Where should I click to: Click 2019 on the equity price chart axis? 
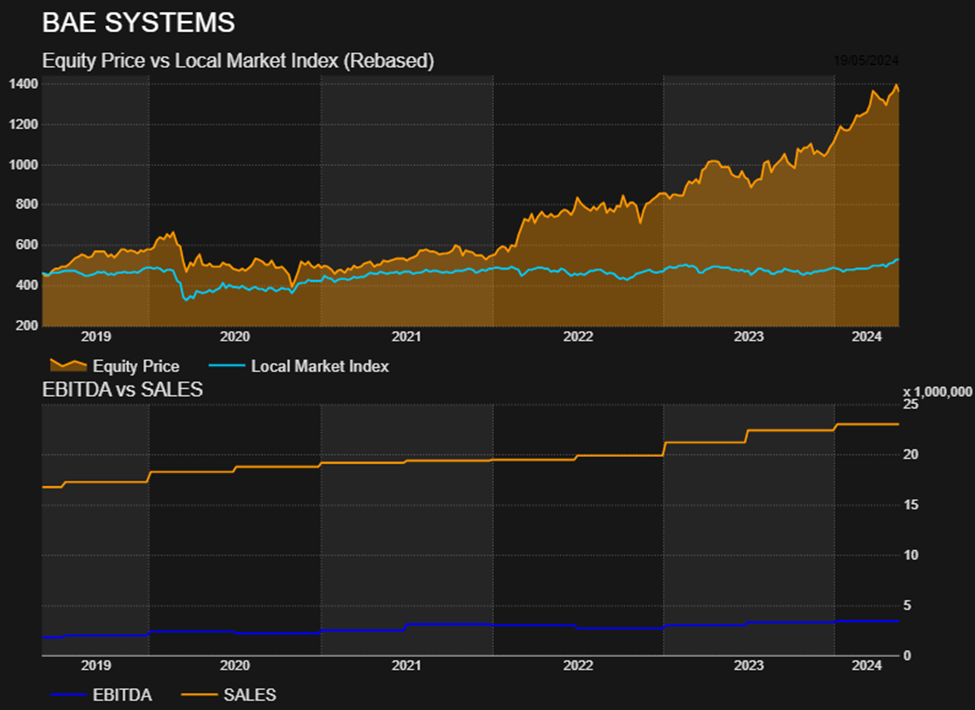[96, 337]
